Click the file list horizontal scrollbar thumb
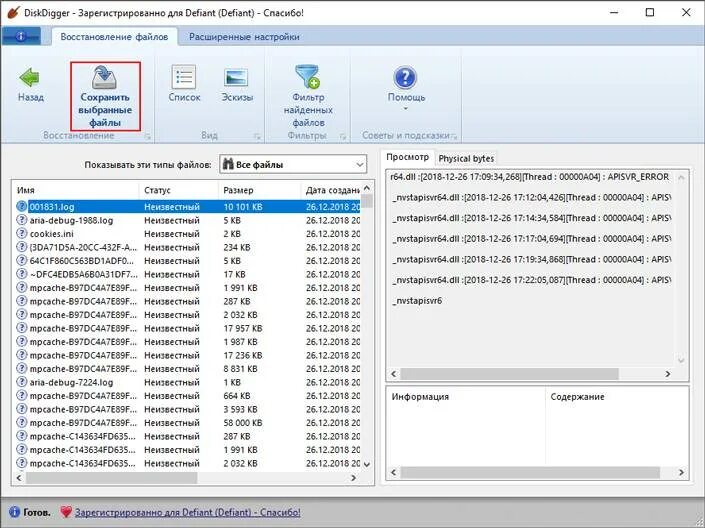The image size is (705, 528). (x=111, y=478)
